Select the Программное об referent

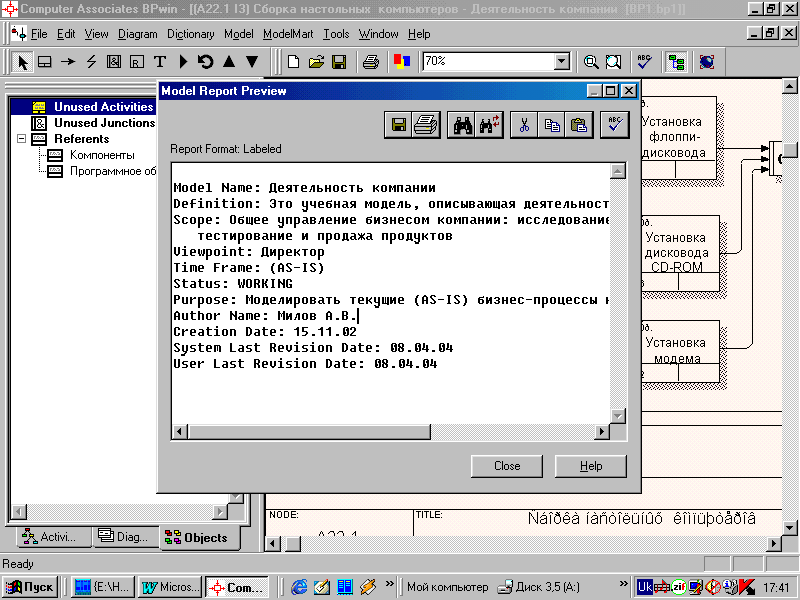[x=113, y=171]
